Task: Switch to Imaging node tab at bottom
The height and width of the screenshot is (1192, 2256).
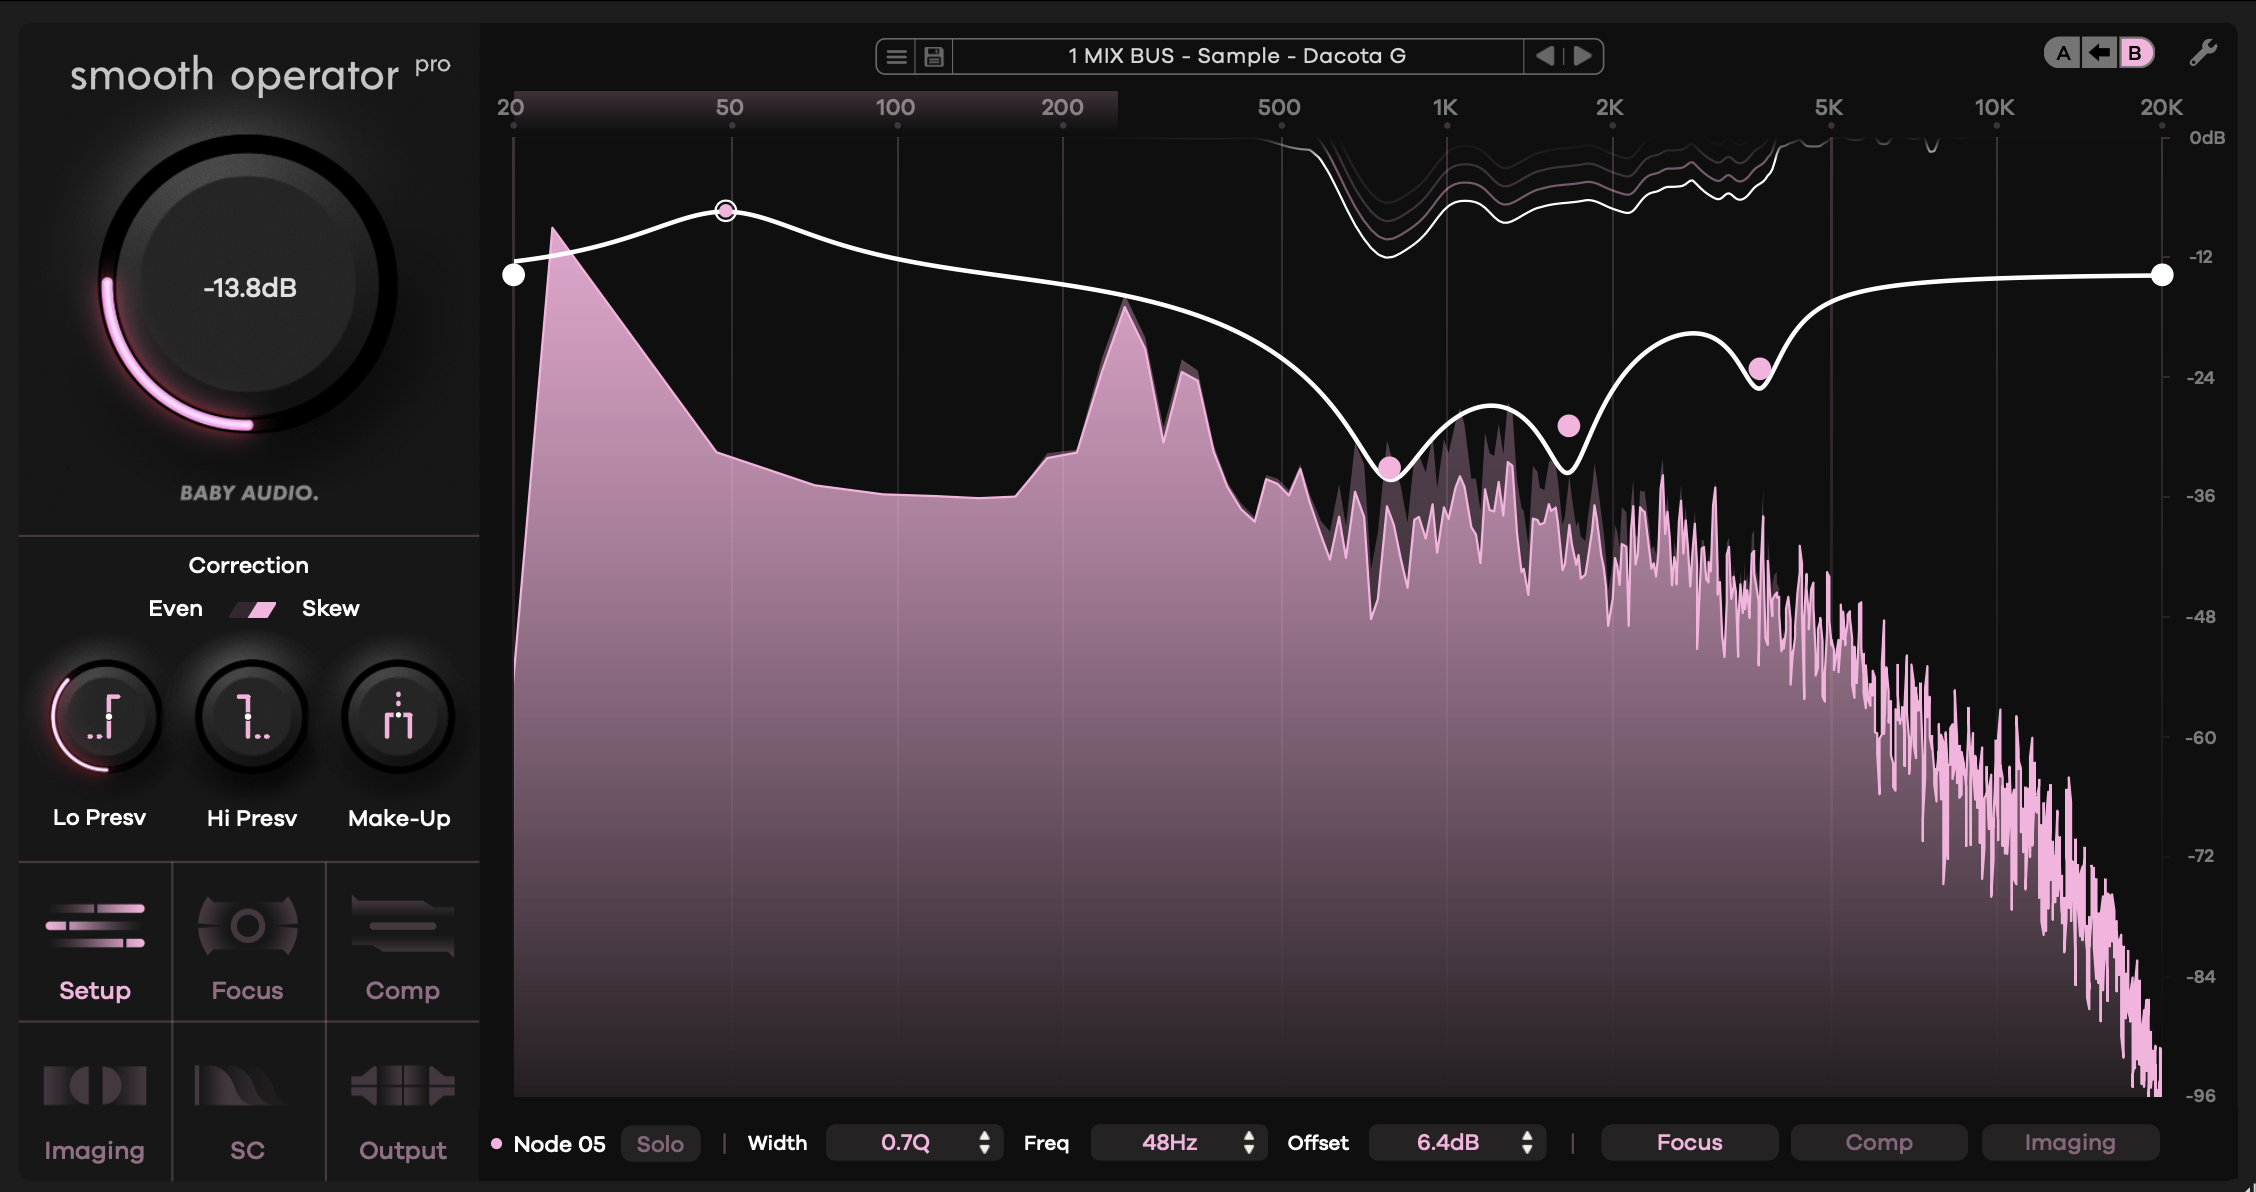Action: coord(2070,1143)
